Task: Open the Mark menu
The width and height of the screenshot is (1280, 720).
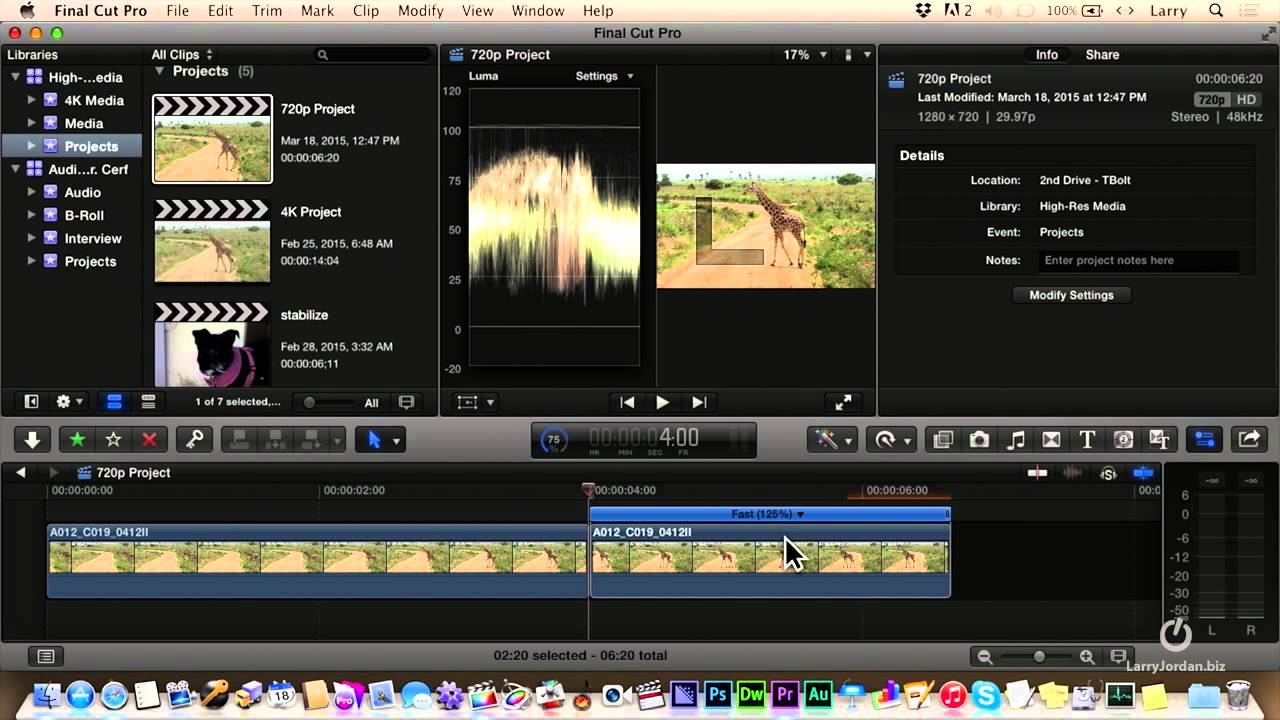Action: click(x=318, y=11)
